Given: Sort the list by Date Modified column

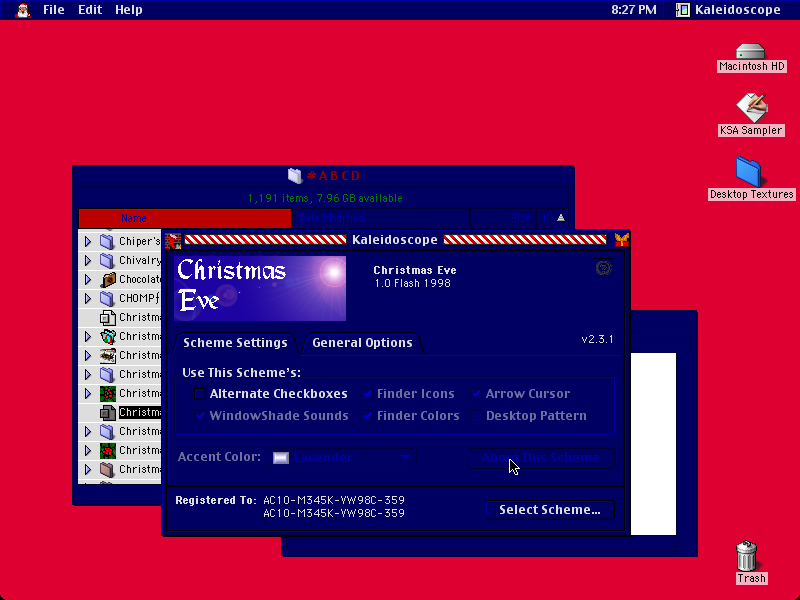Looking at the screenshot, I should 381,218.
